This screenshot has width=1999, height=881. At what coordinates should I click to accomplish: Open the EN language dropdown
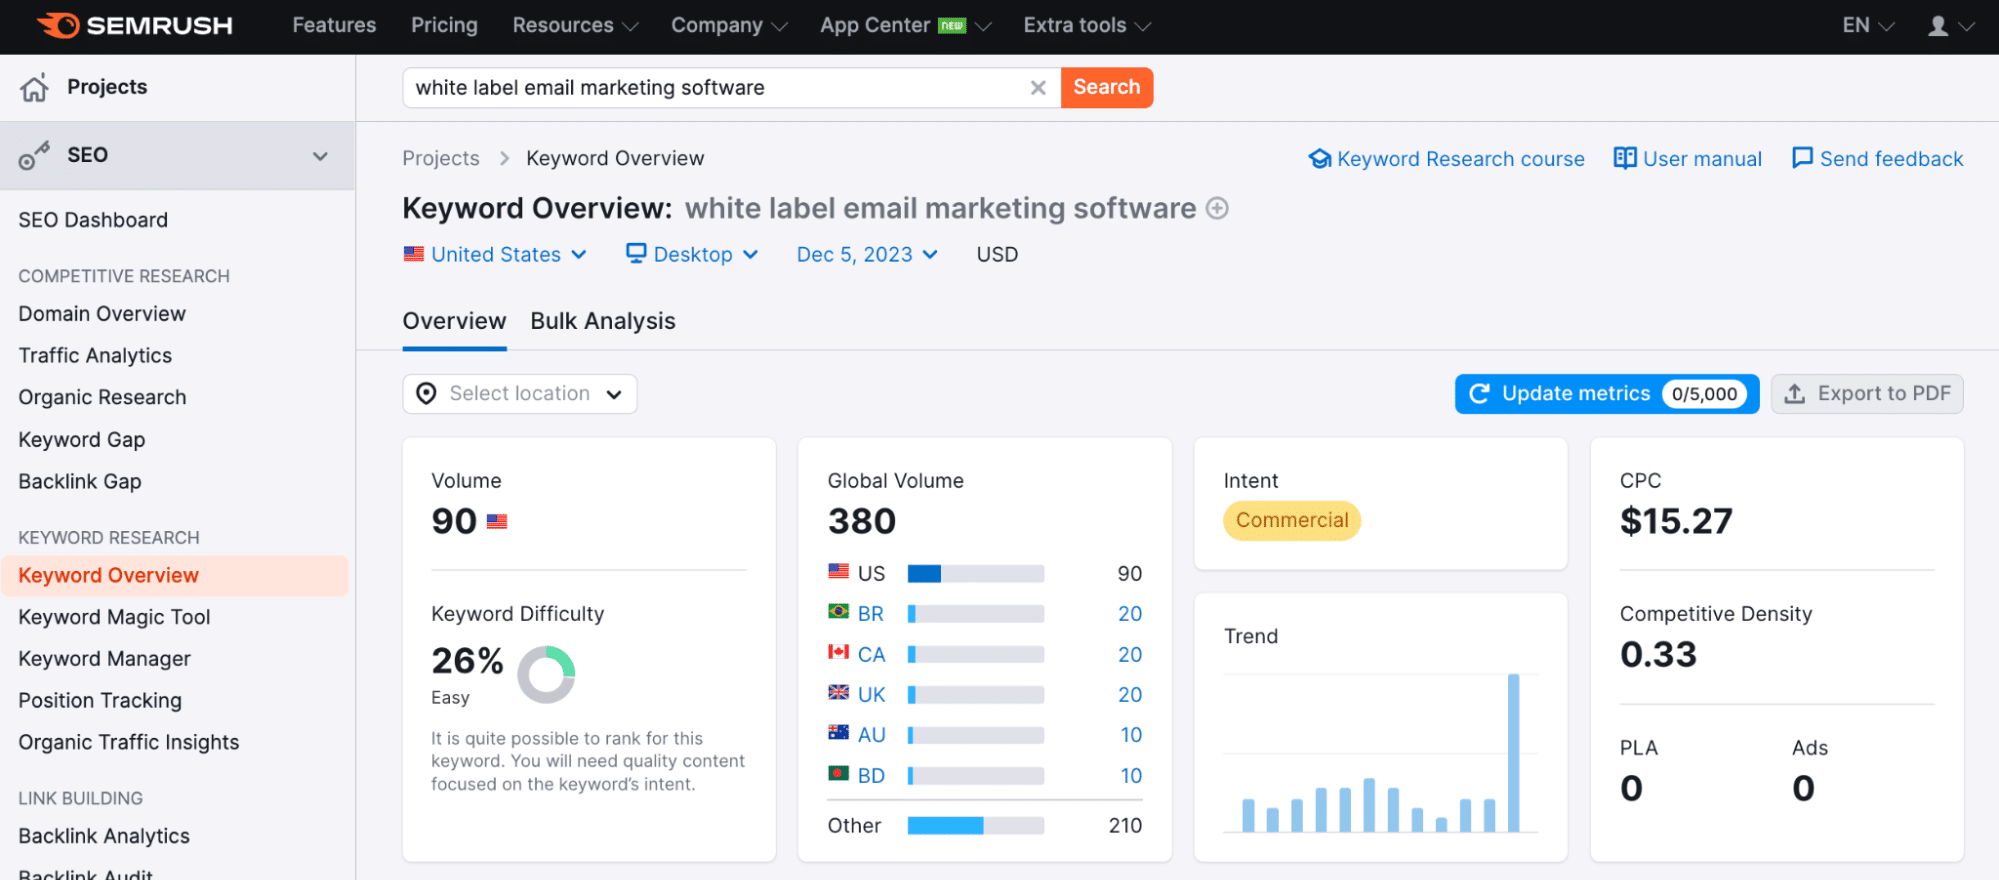click(1868, 26)
